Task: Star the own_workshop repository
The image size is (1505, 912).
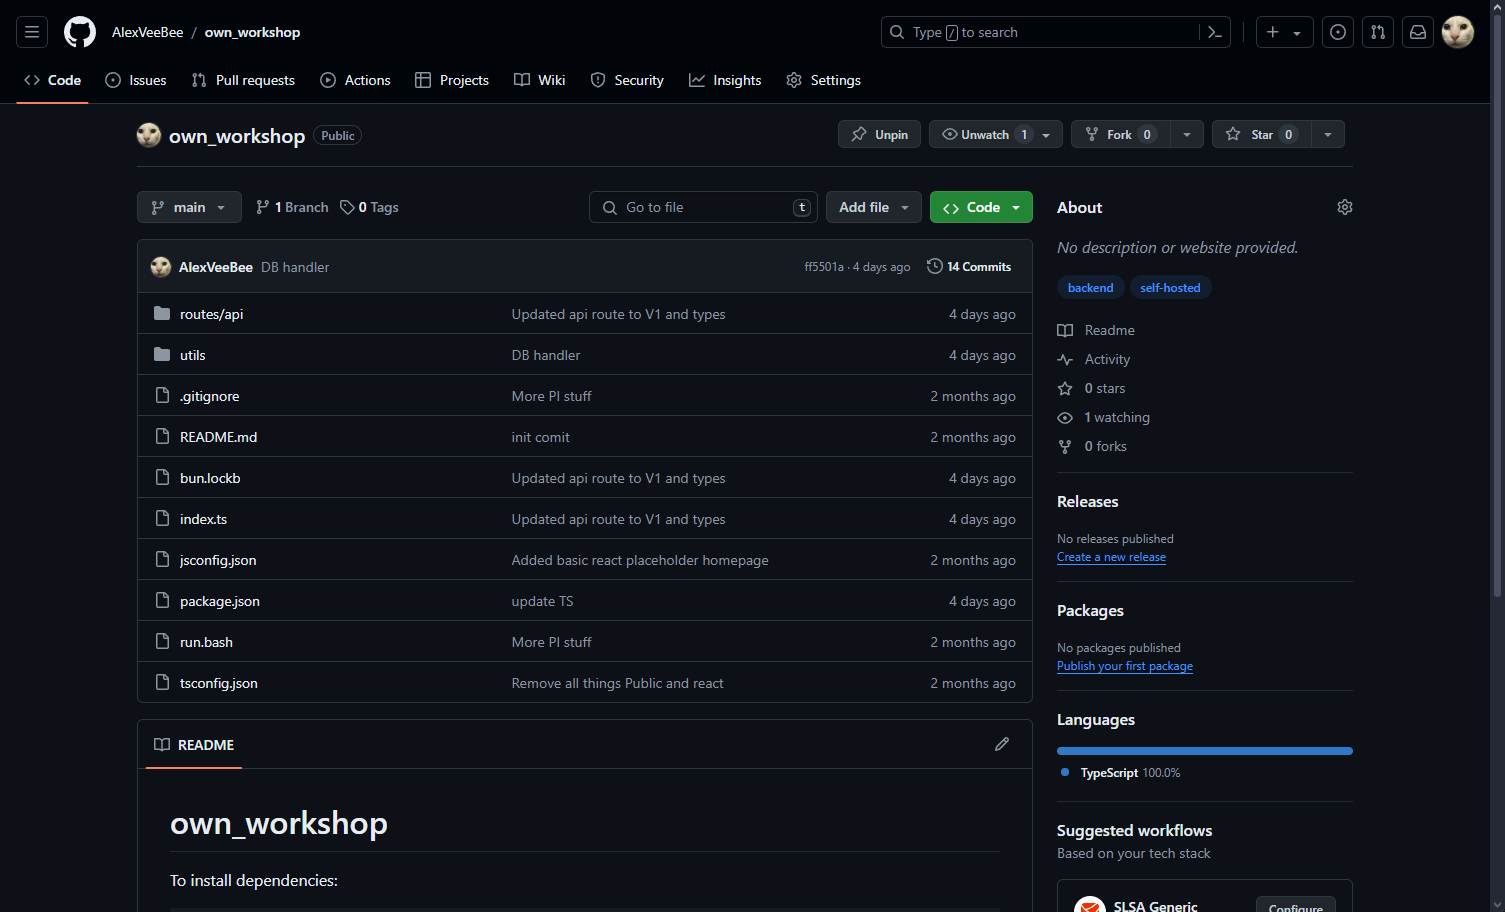Action: (1262, 134)
